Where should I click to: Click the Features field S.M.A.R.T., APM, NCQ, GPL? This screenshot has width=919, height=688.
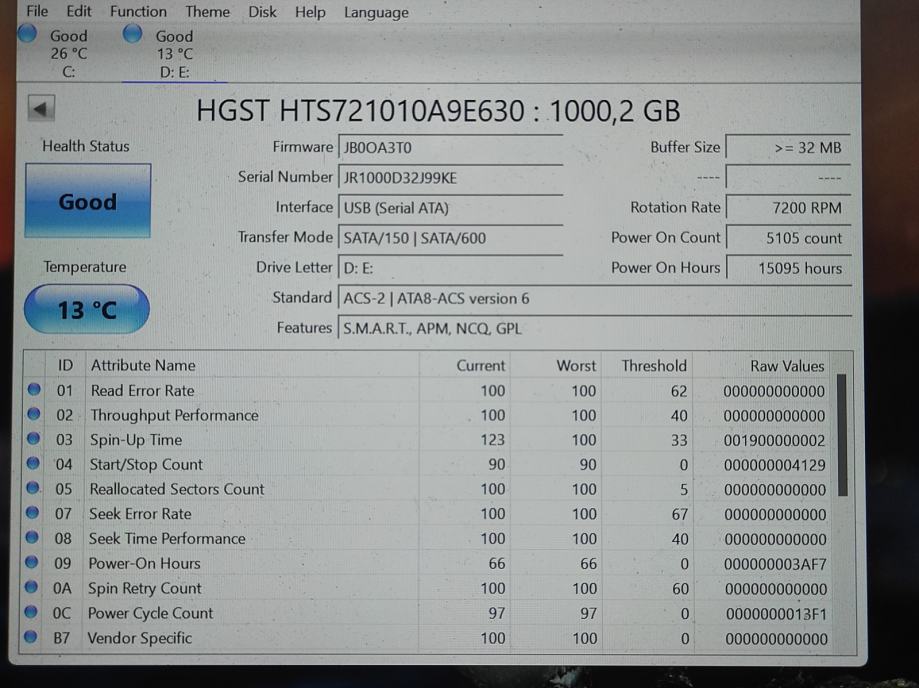pyautogui.click(x=594, y=328)
